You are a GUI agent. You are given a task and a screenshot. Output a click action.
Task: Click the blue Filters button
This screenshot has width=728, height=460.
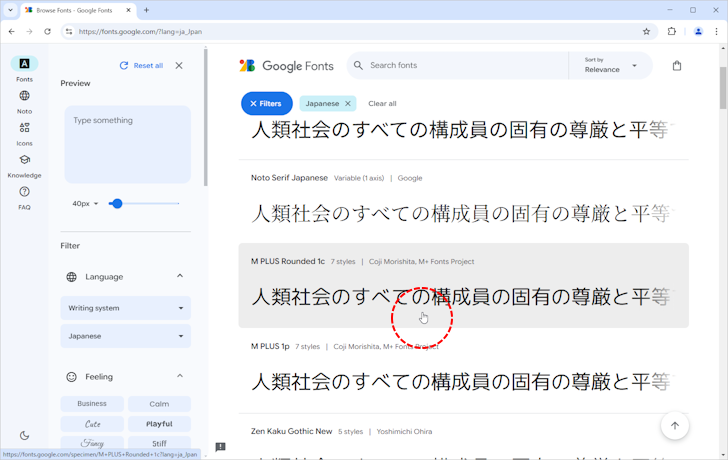(266, 104)
